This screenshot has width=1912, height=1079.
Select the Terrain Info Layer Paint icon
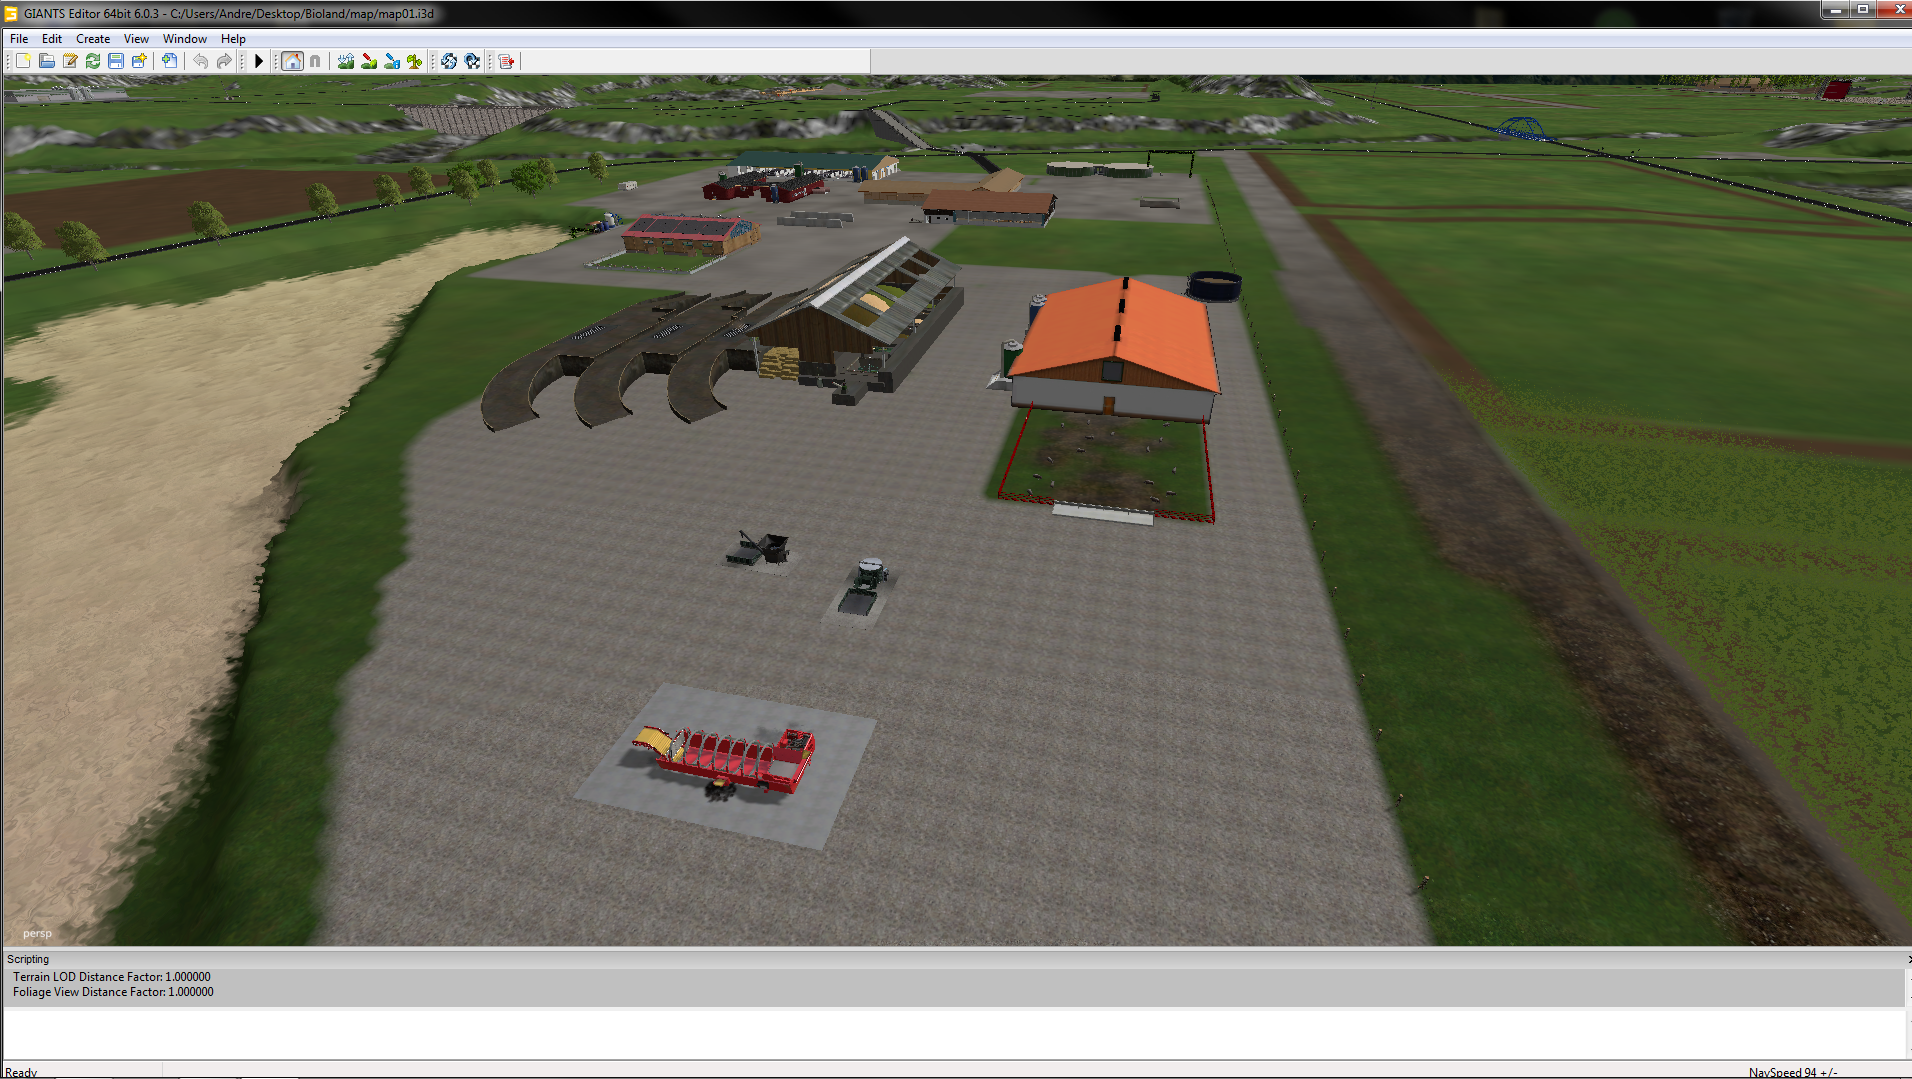click(x=392, y=61)
